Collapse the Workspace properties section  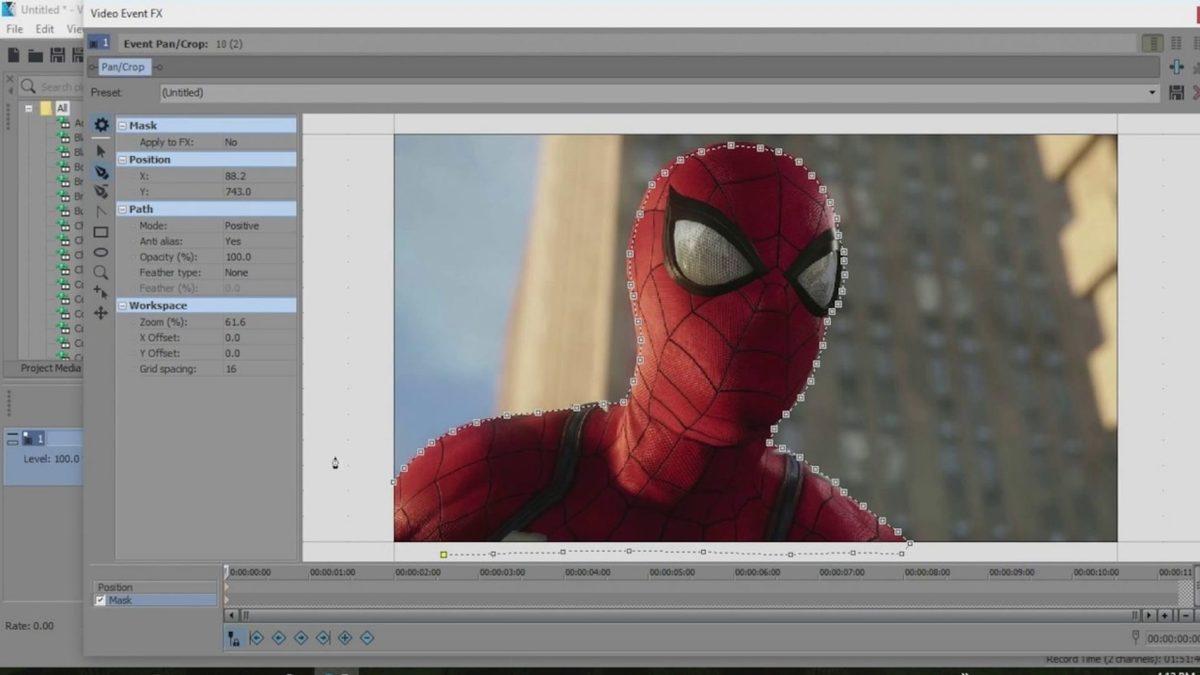[x=122, y=305]
